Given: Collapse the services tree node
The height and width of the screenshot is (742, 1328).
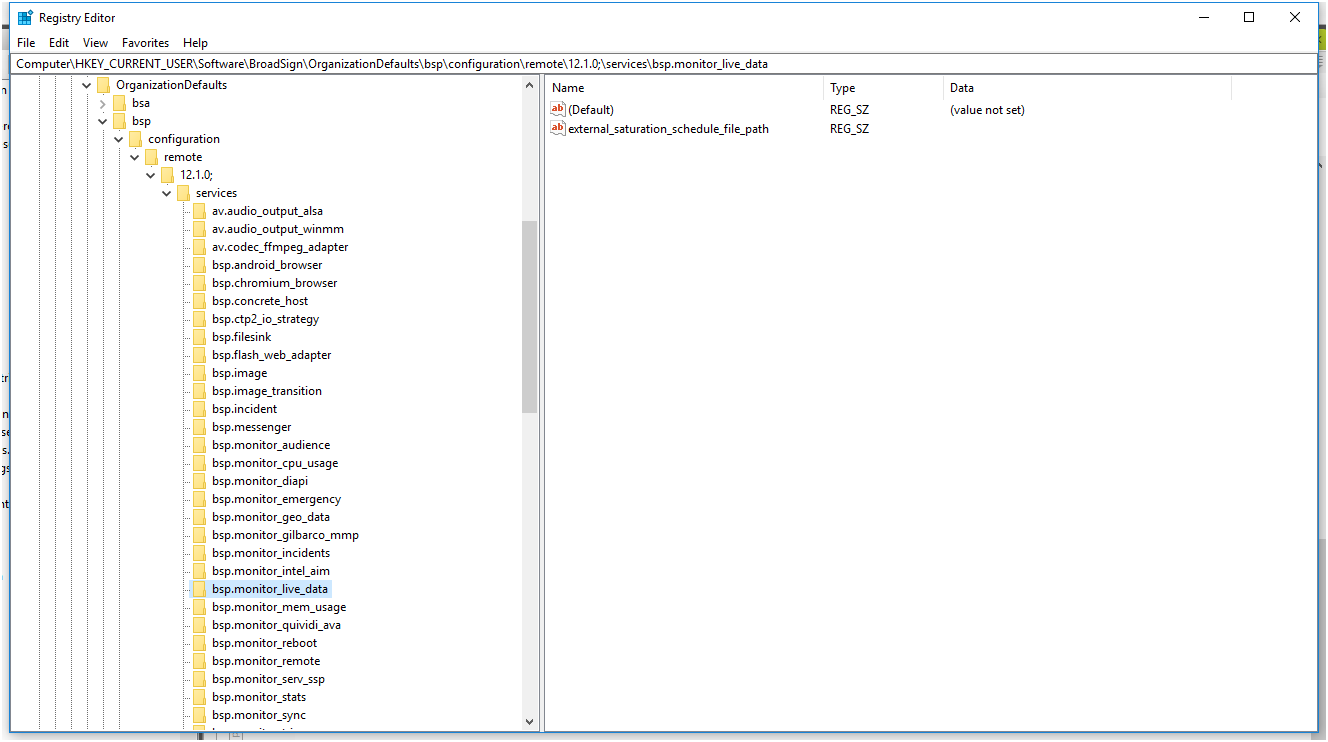Looking at the screenshot, I should [167, 193].
